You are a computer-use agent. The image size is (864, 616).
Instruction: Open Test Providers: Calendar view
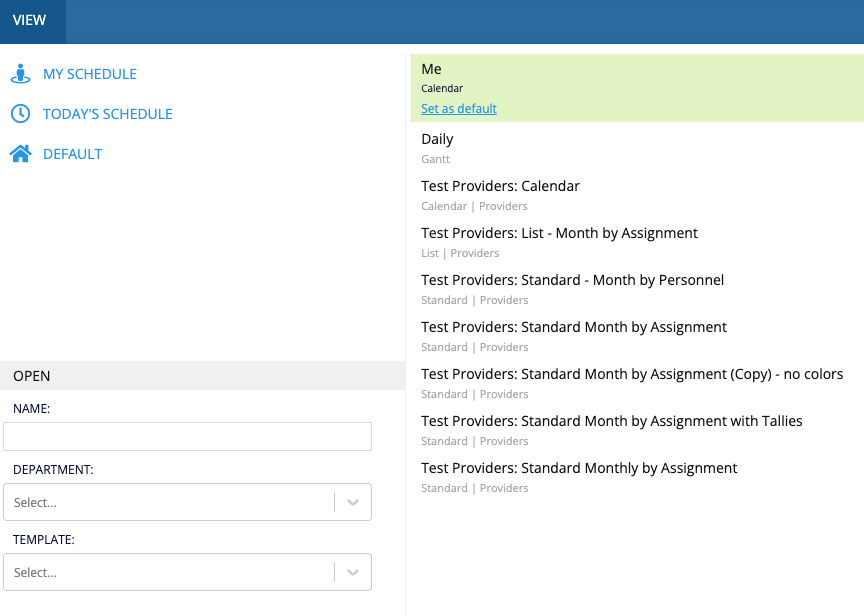[637, 195]
